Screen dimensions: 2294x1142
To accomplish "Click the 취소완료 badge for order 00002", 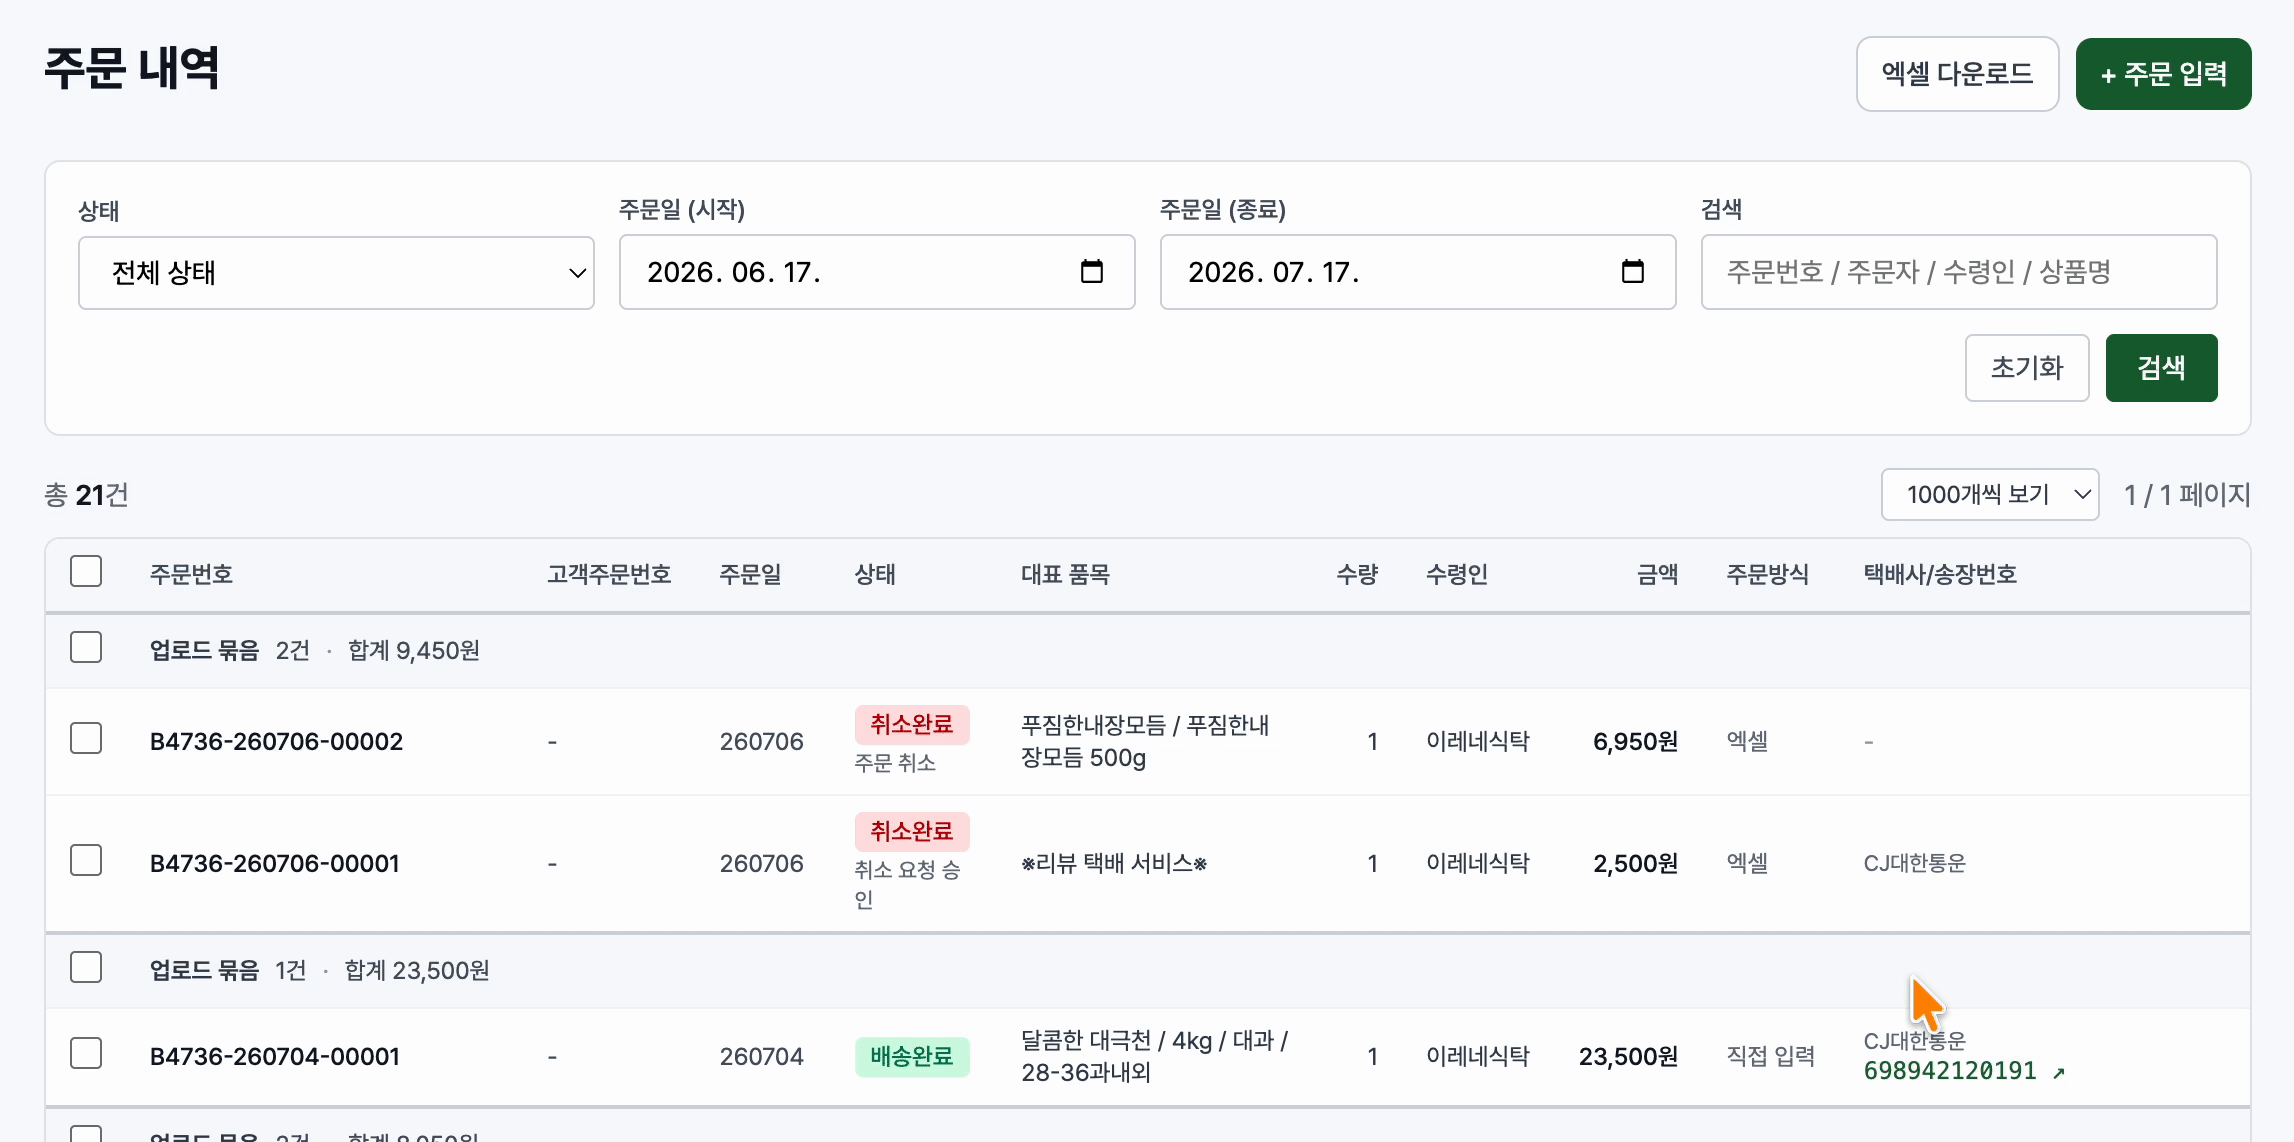I will tap(911, 724).
